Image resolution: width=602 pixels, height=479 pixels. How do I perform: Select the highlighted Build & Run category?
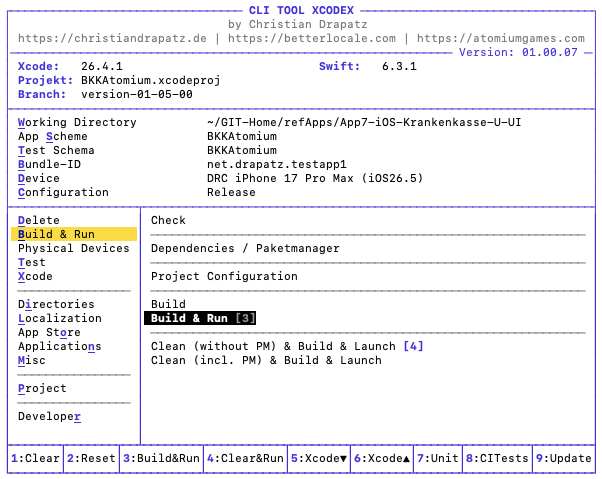(x=74, y=234)
